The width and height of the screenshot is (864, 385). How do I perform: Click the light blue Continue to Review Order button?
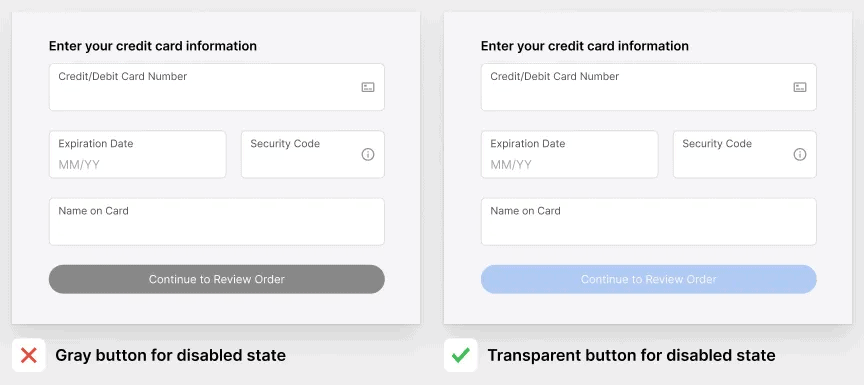click(649, 279)
